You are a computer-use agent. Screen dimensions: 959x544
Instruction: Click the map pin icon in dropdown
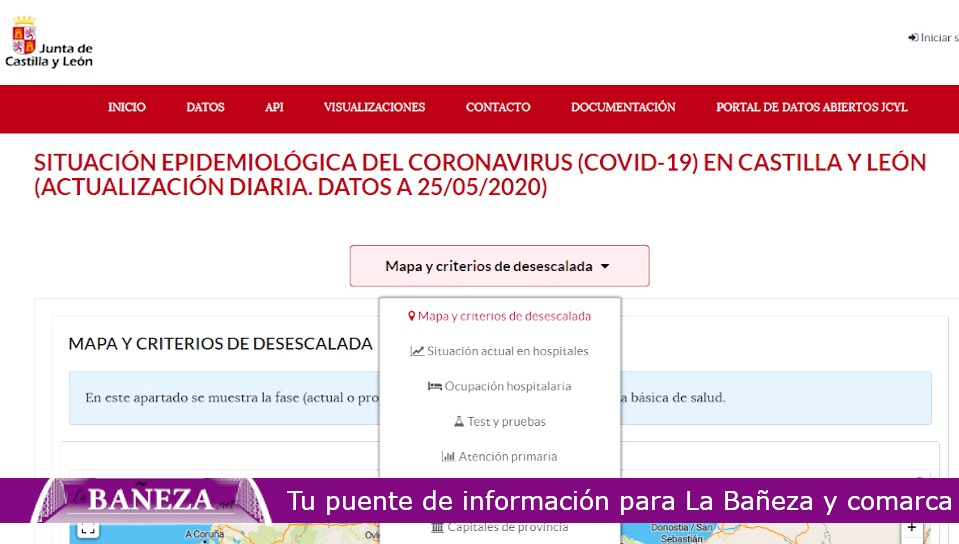[411, 316]
